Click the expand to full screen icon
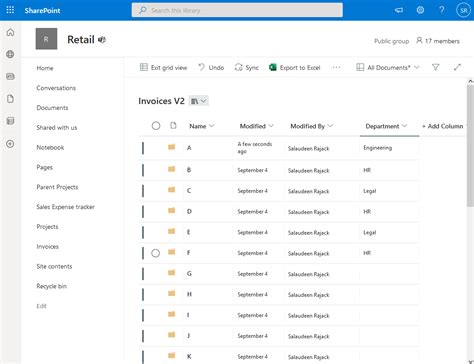 pos(457,67)
